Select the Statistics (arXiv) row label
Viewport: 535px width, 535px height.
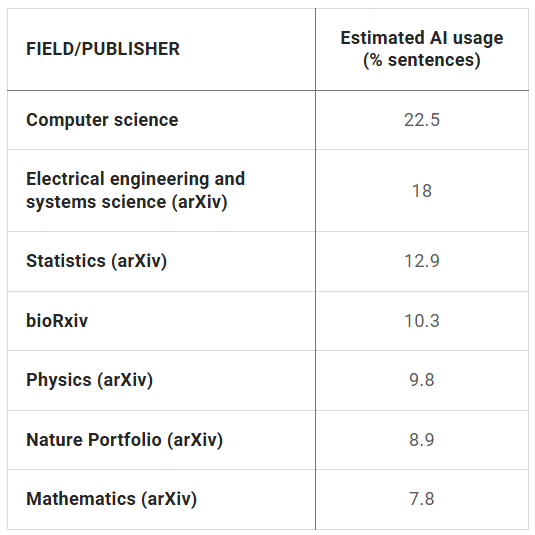(97, 261)
